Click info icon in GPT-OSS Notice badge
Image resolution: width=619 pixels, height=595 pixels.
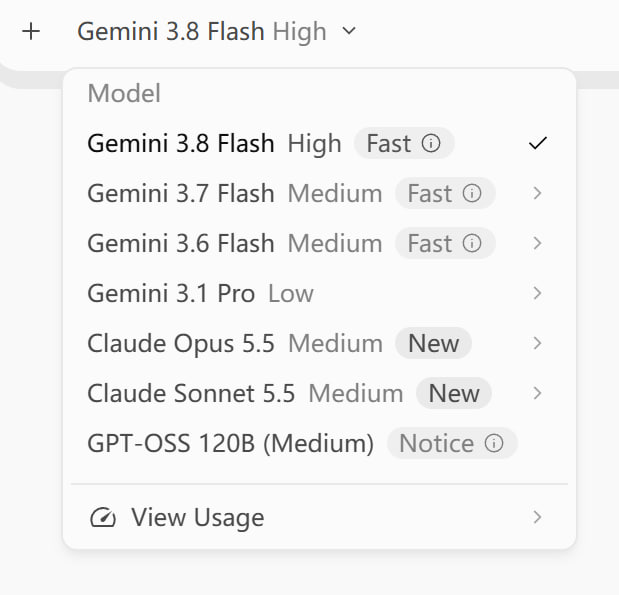[x=494, y=443]
